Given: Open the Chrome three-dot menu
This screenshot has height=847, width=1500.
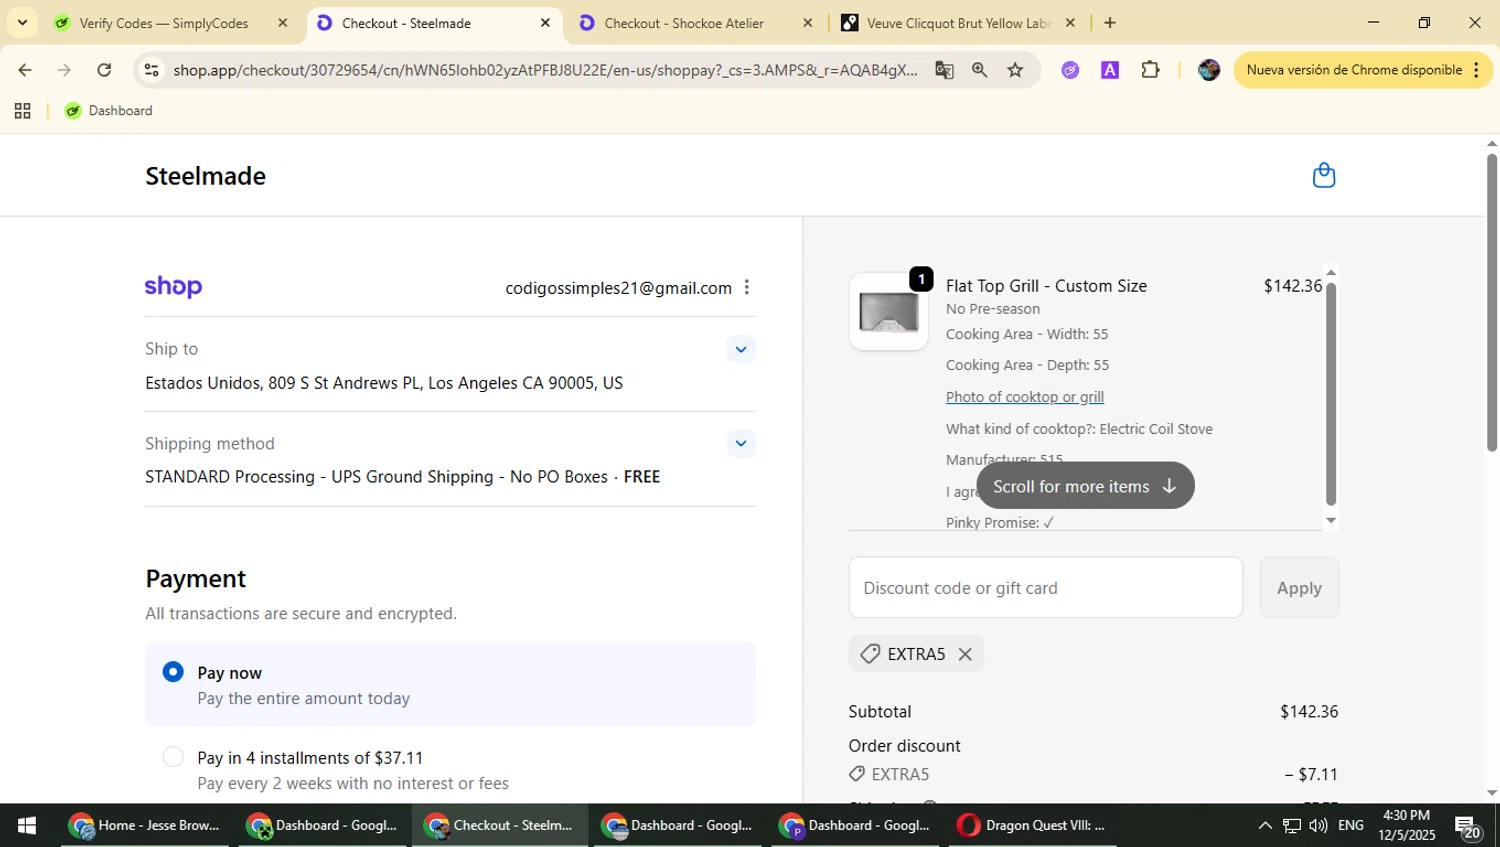Looking at the screenshot, I should [x=1476, y=70].
